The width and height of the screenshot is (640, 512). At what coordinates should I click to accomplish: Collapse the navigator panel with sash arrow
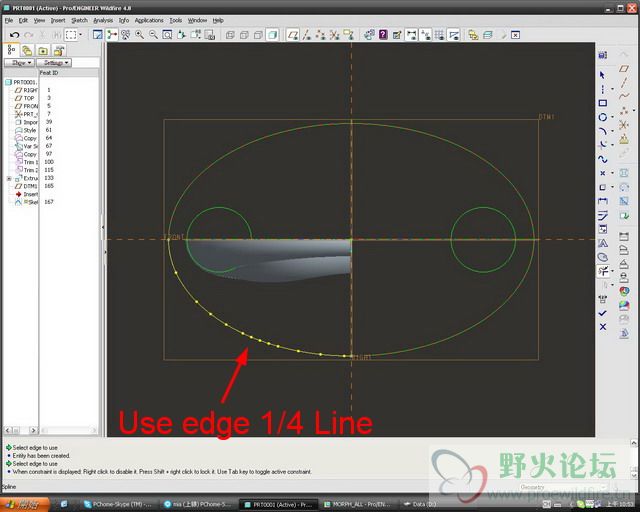[x=103, y=227]
